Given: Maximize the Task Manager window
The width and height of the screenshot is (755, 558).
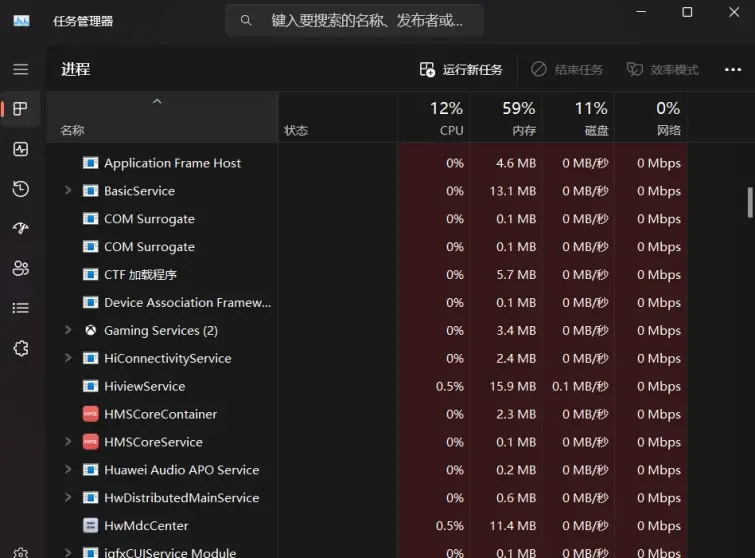Looking at the screenshot, I should click(x=687, y=12).
